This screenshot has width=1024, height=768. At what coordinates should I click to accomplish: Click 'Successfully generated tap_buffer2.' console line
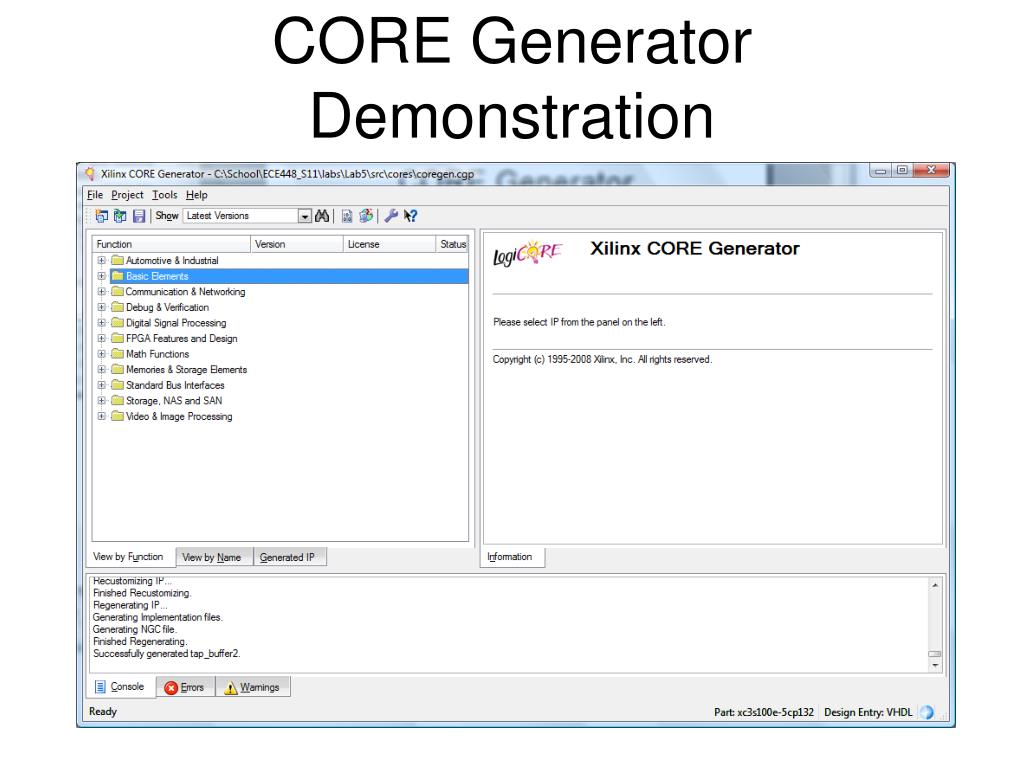coord(167,653)
